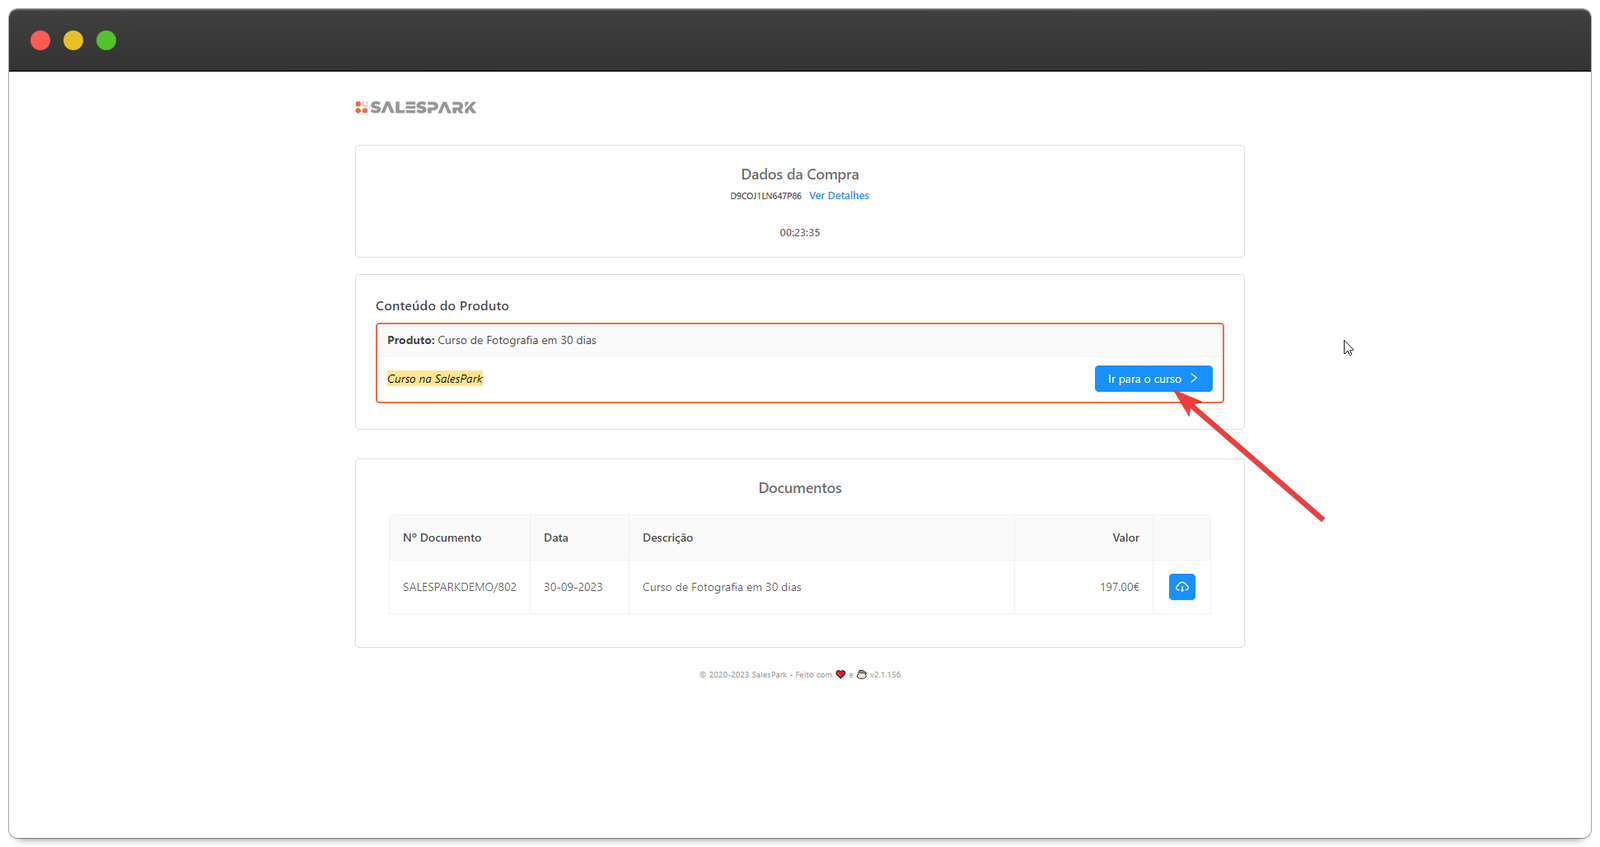
Task: Select the 30-09-2023 date cell
Action: tap(573, 587)
